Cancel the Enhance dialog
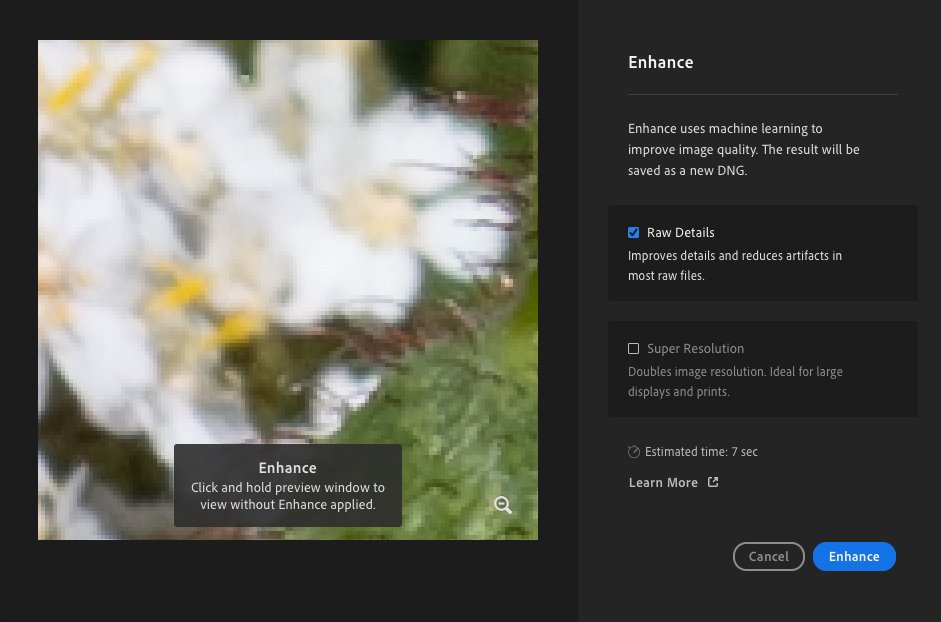The width and height of the screenshot is (941, 622). [768, 557]
